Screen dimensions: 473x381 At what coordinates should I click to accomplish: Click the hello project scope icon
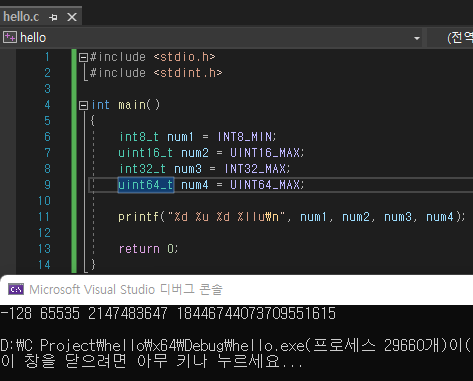pos(10,37)
